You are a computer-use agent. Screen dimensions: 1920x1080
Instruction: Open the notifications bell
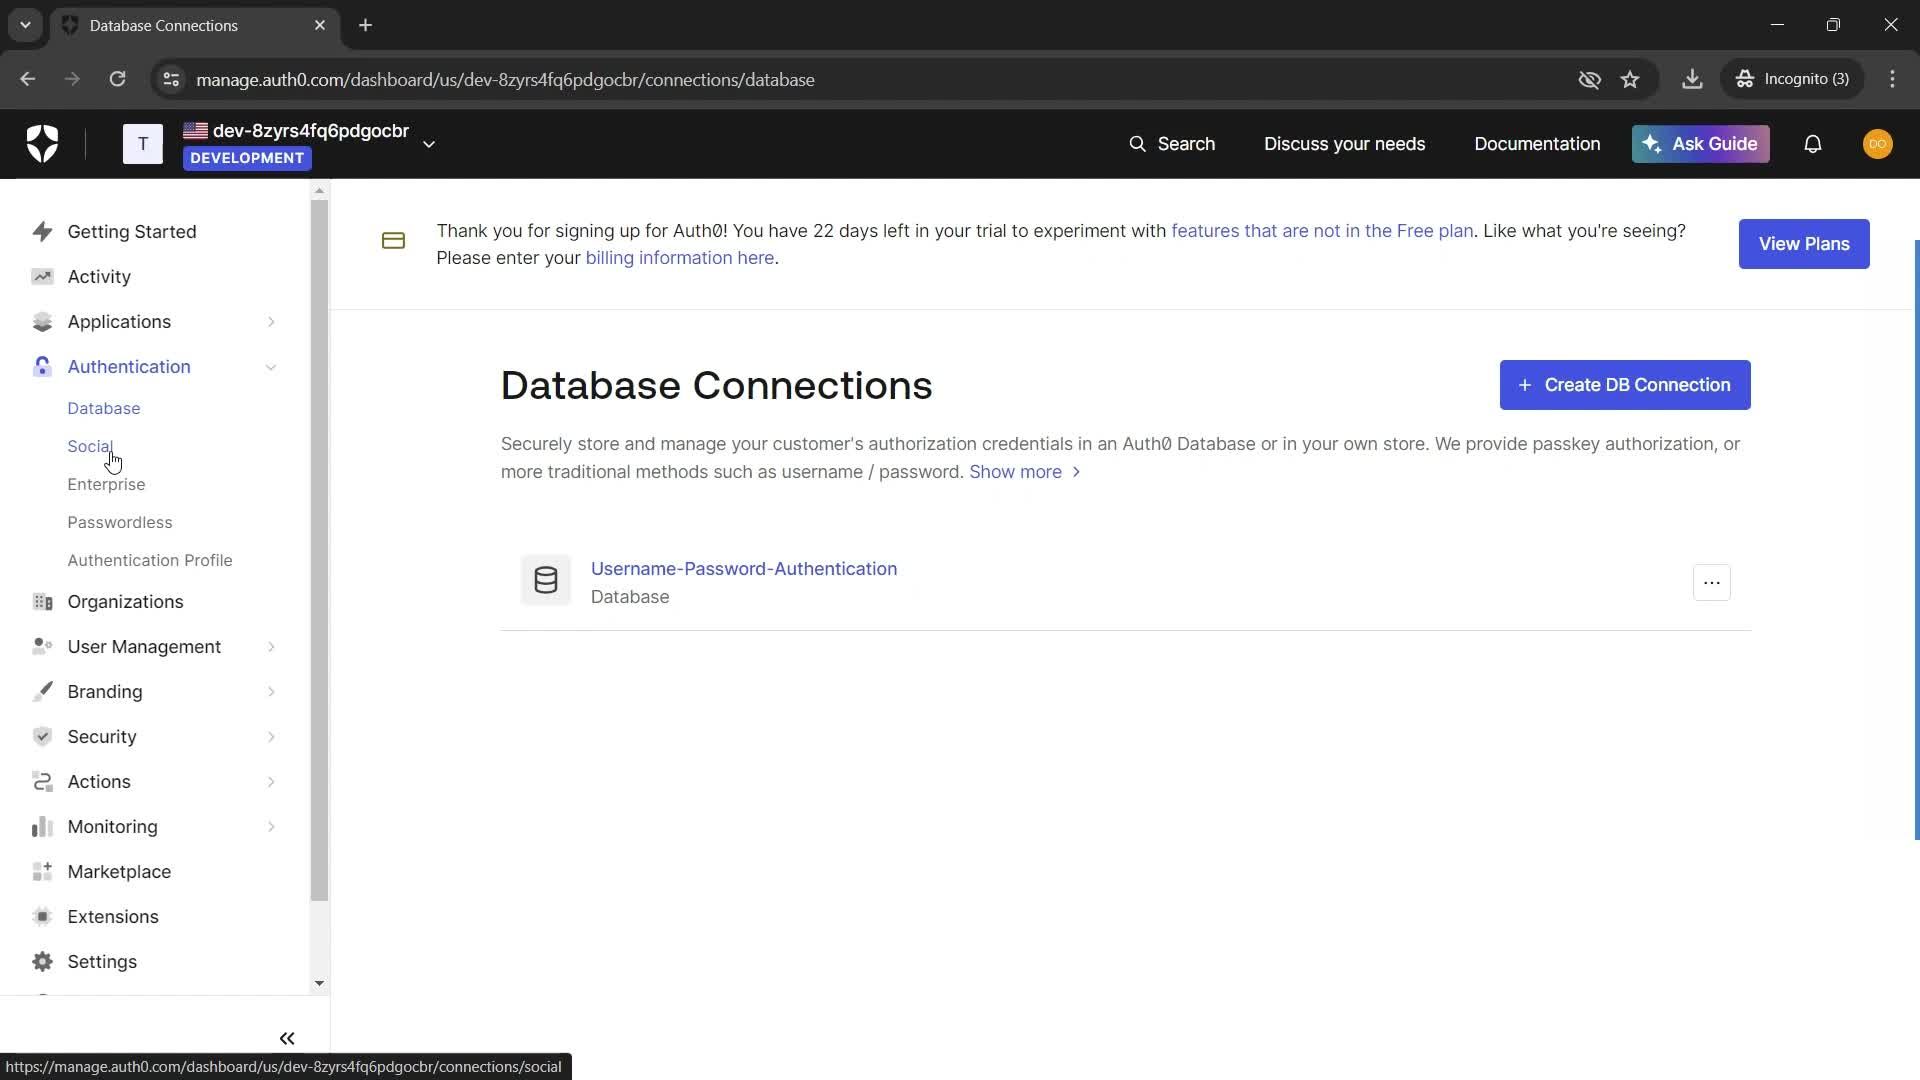point(1812,144)
